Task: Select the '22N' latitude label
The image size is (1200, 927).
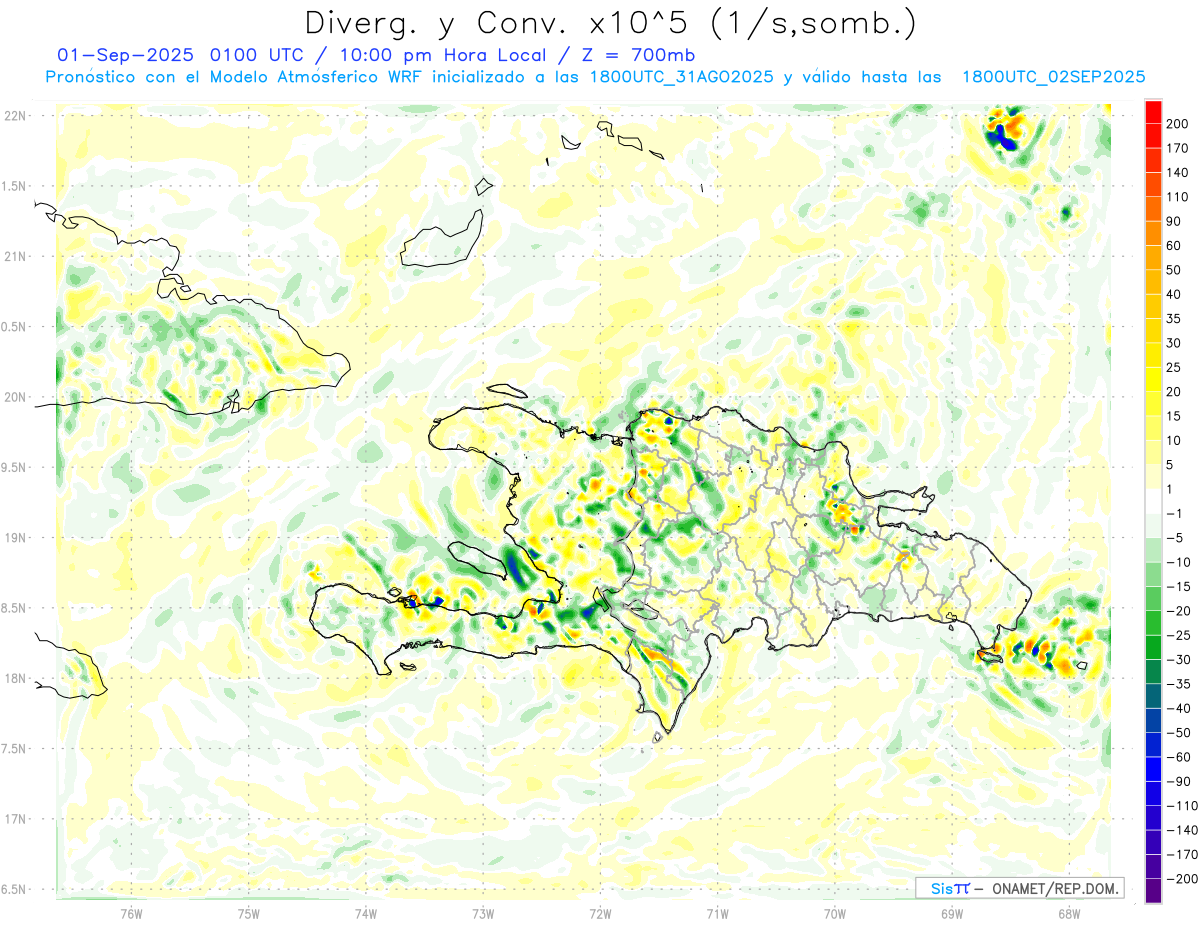Action: [x=15, y=116]
